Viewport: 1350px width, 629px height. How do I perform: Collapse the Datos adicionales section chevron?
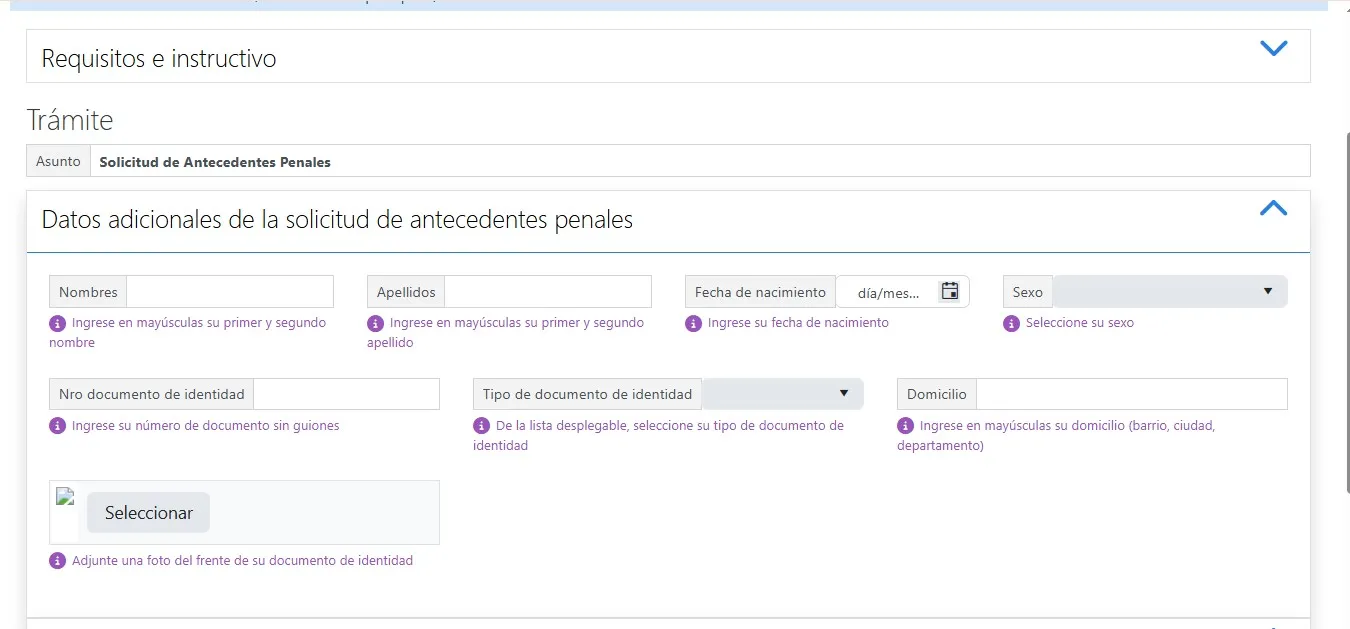click(1273, 208)
